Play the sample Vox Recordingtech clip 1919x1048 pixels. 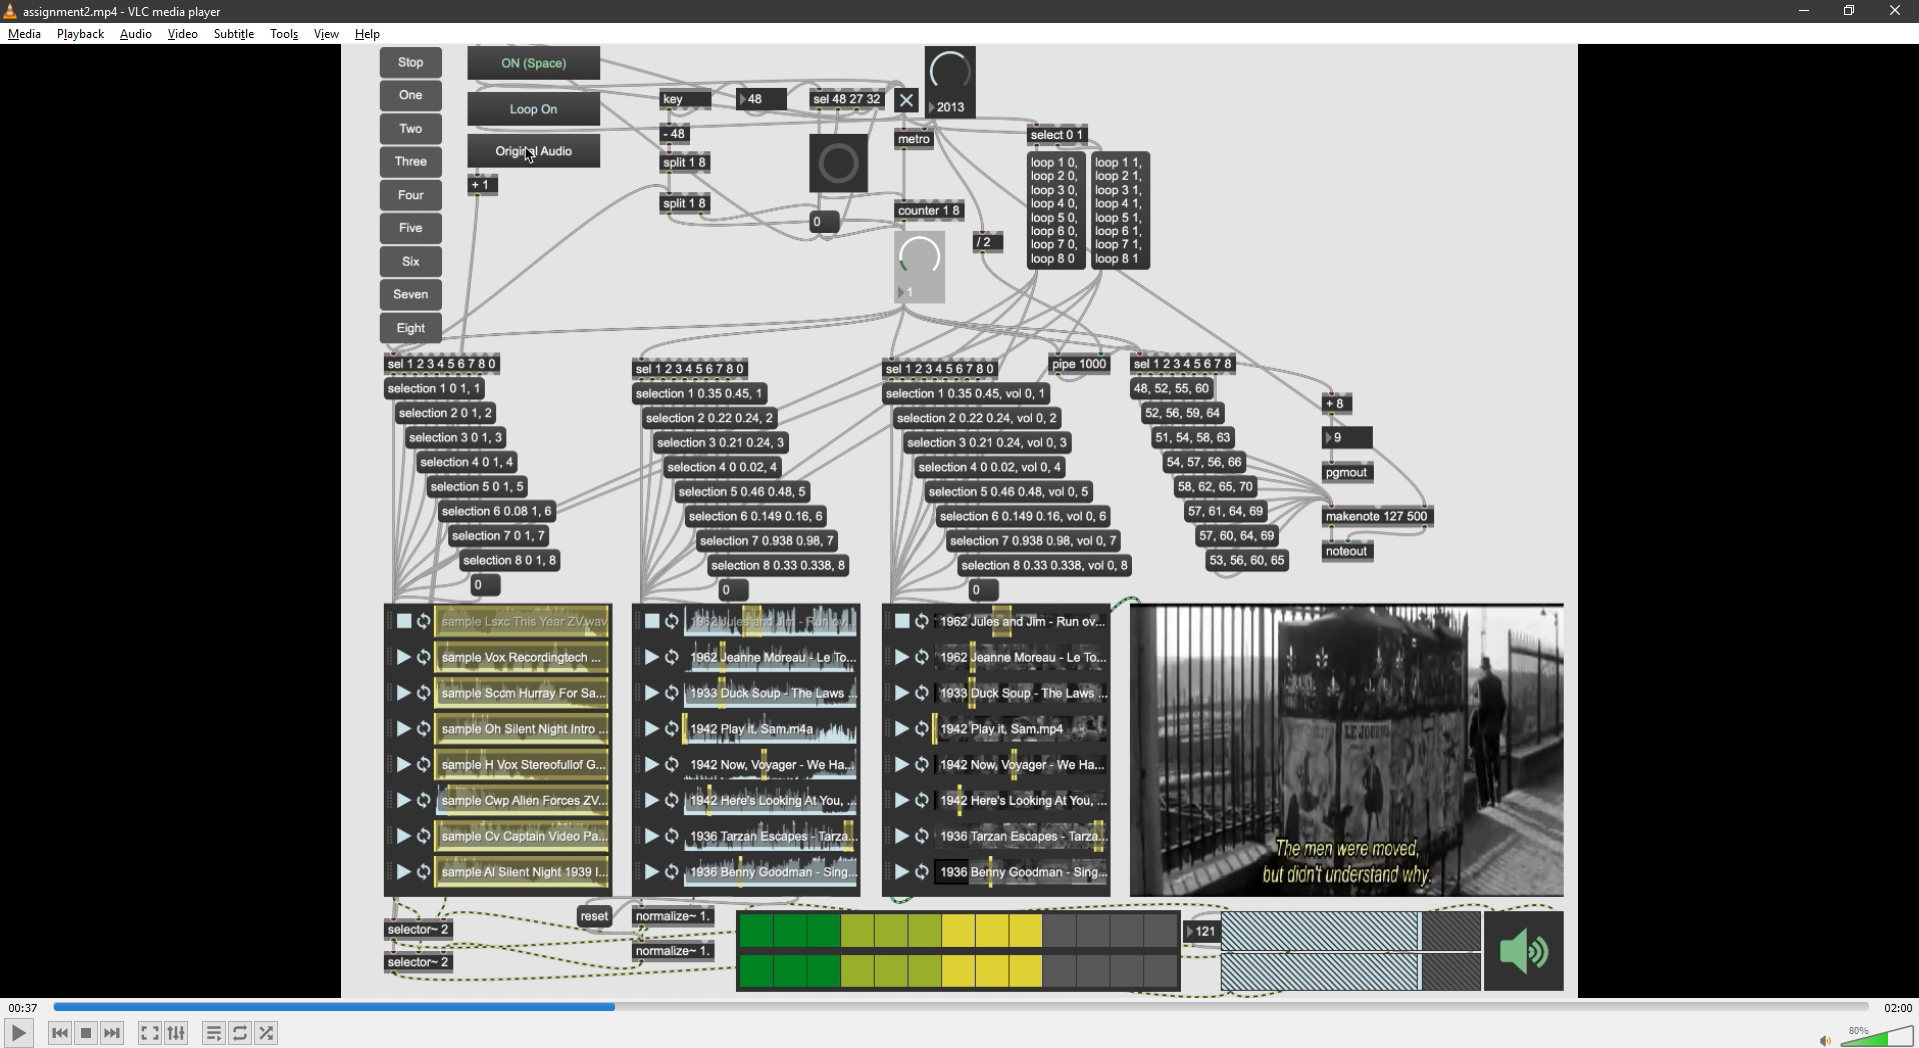click(x=403, y=657)
